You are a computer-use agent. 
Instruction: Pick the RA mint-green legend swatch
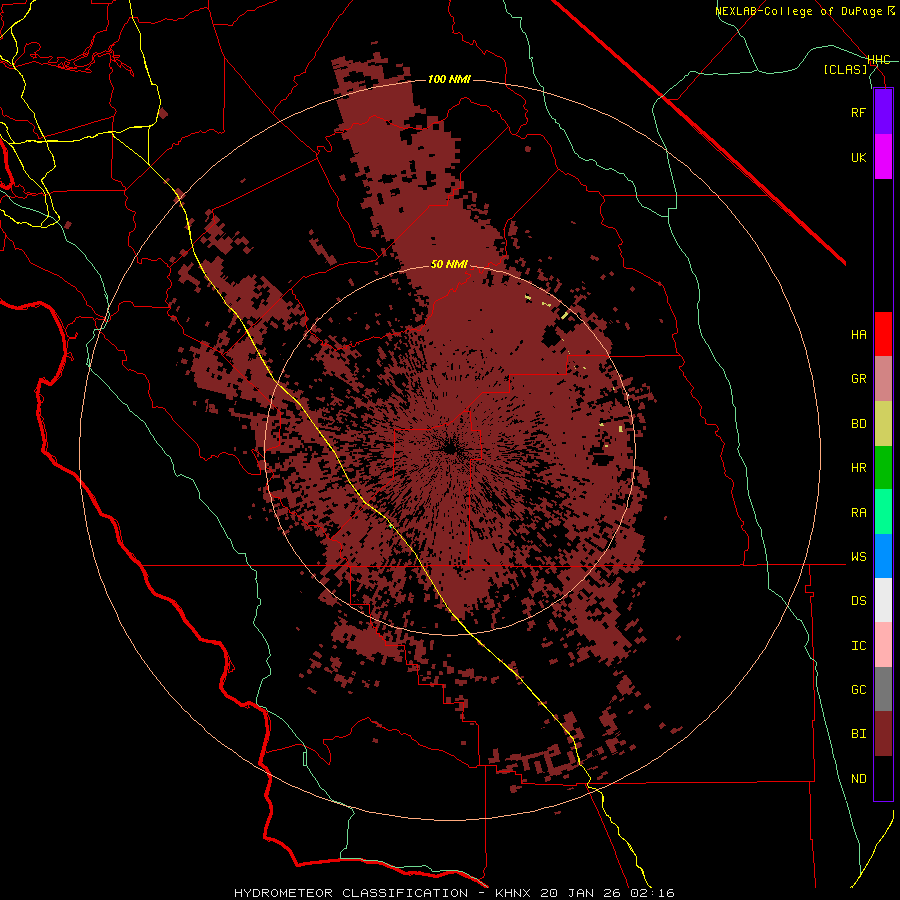(x=883, y=512)
